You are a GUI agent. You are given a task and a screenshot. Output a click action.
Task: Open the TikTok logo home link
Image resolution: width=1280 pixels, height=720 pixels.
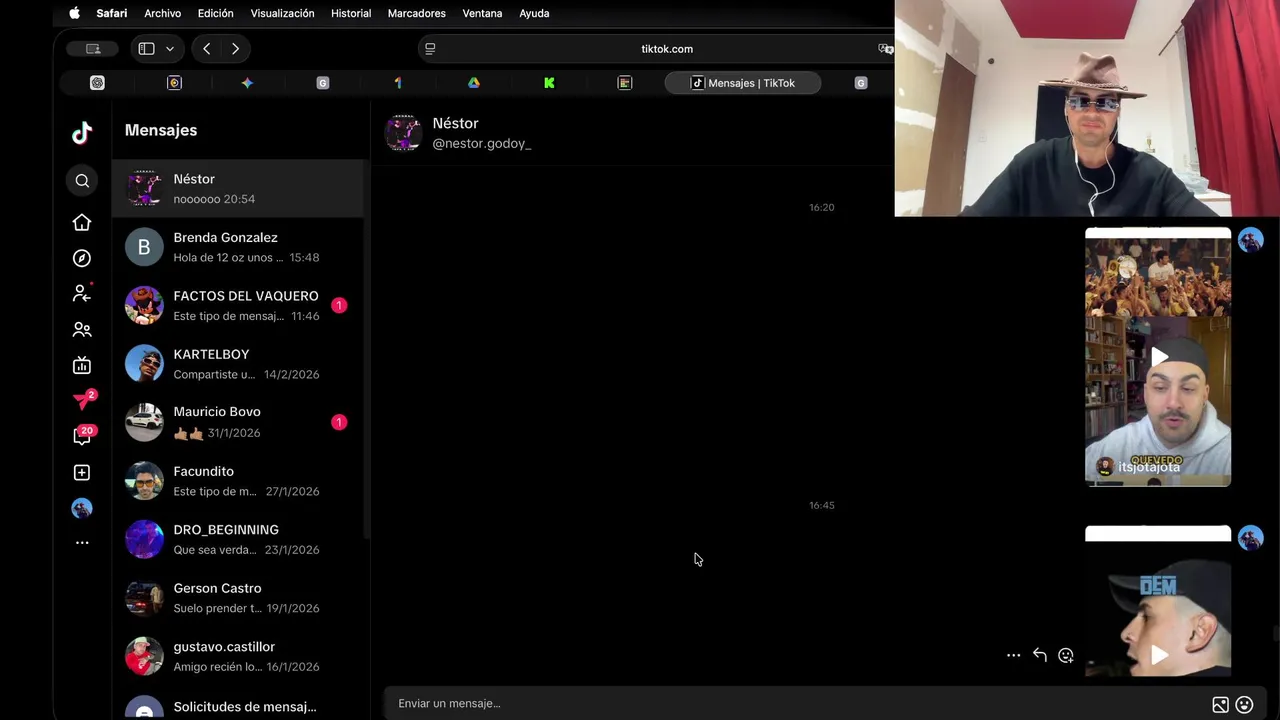(x=82, y=132)
